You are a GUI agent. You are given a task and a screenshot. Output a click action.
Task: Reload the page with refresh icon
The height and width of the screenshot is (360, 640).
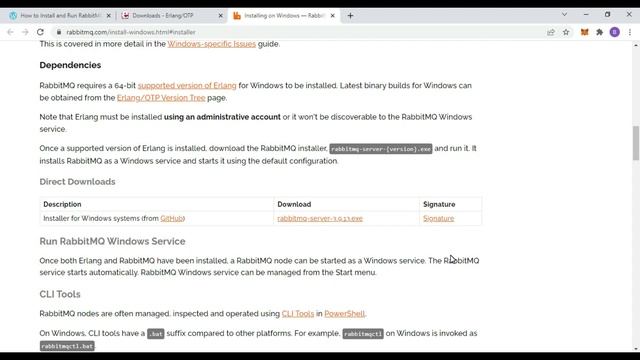40,32
